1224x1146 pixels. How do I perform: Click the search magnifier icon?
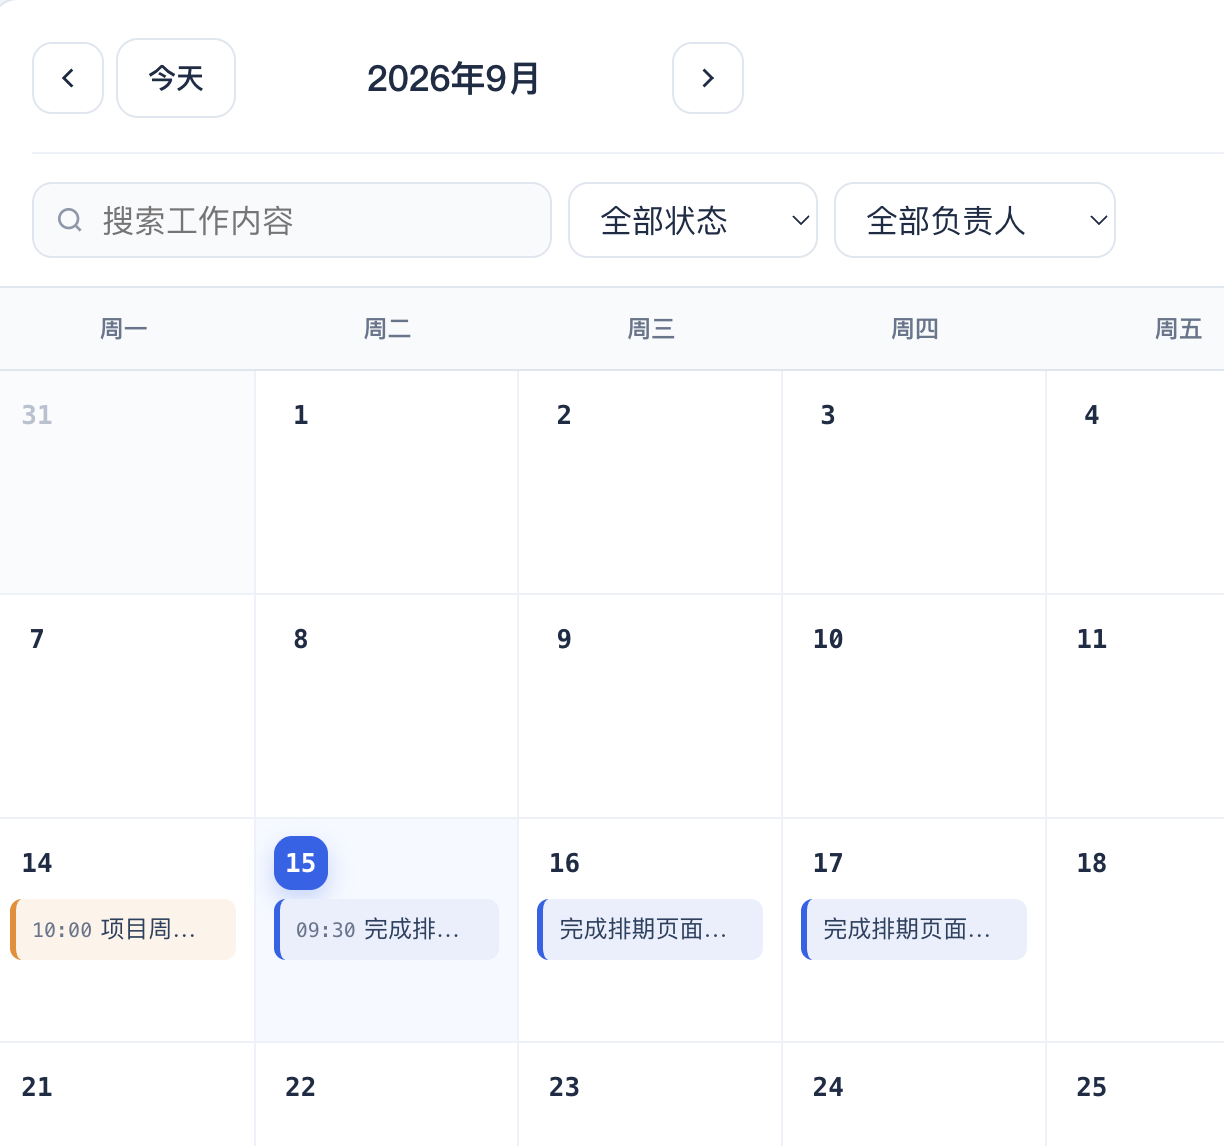click(x=70, y=220)
